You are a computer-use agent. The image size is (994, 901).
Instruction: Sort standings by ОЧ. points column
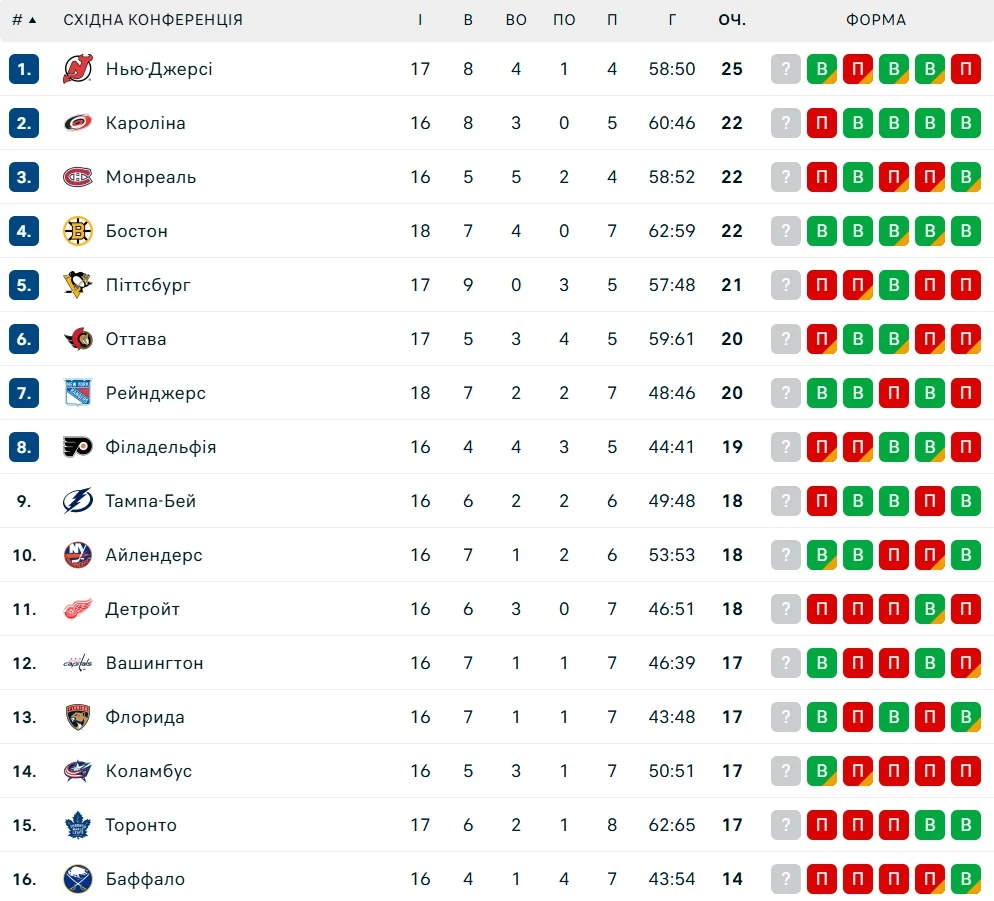coord(732,20)
